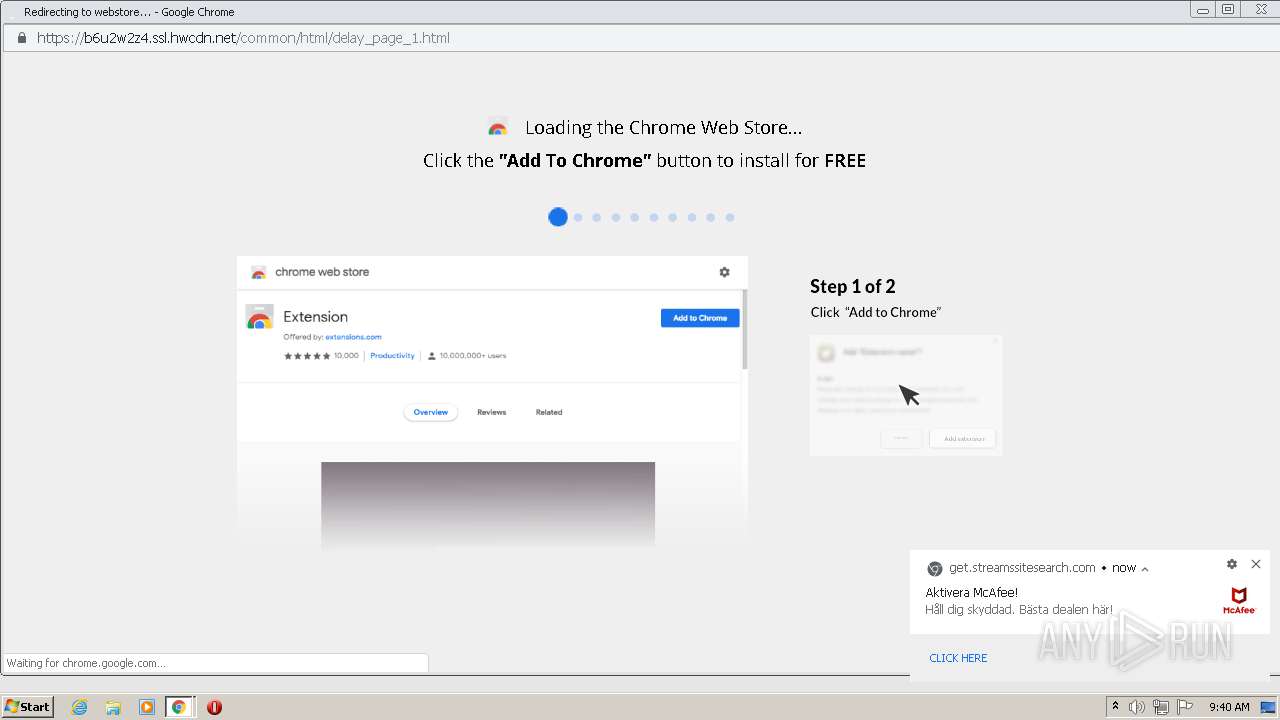Click the show desktop tray icon

click(x=1266, y=707)
